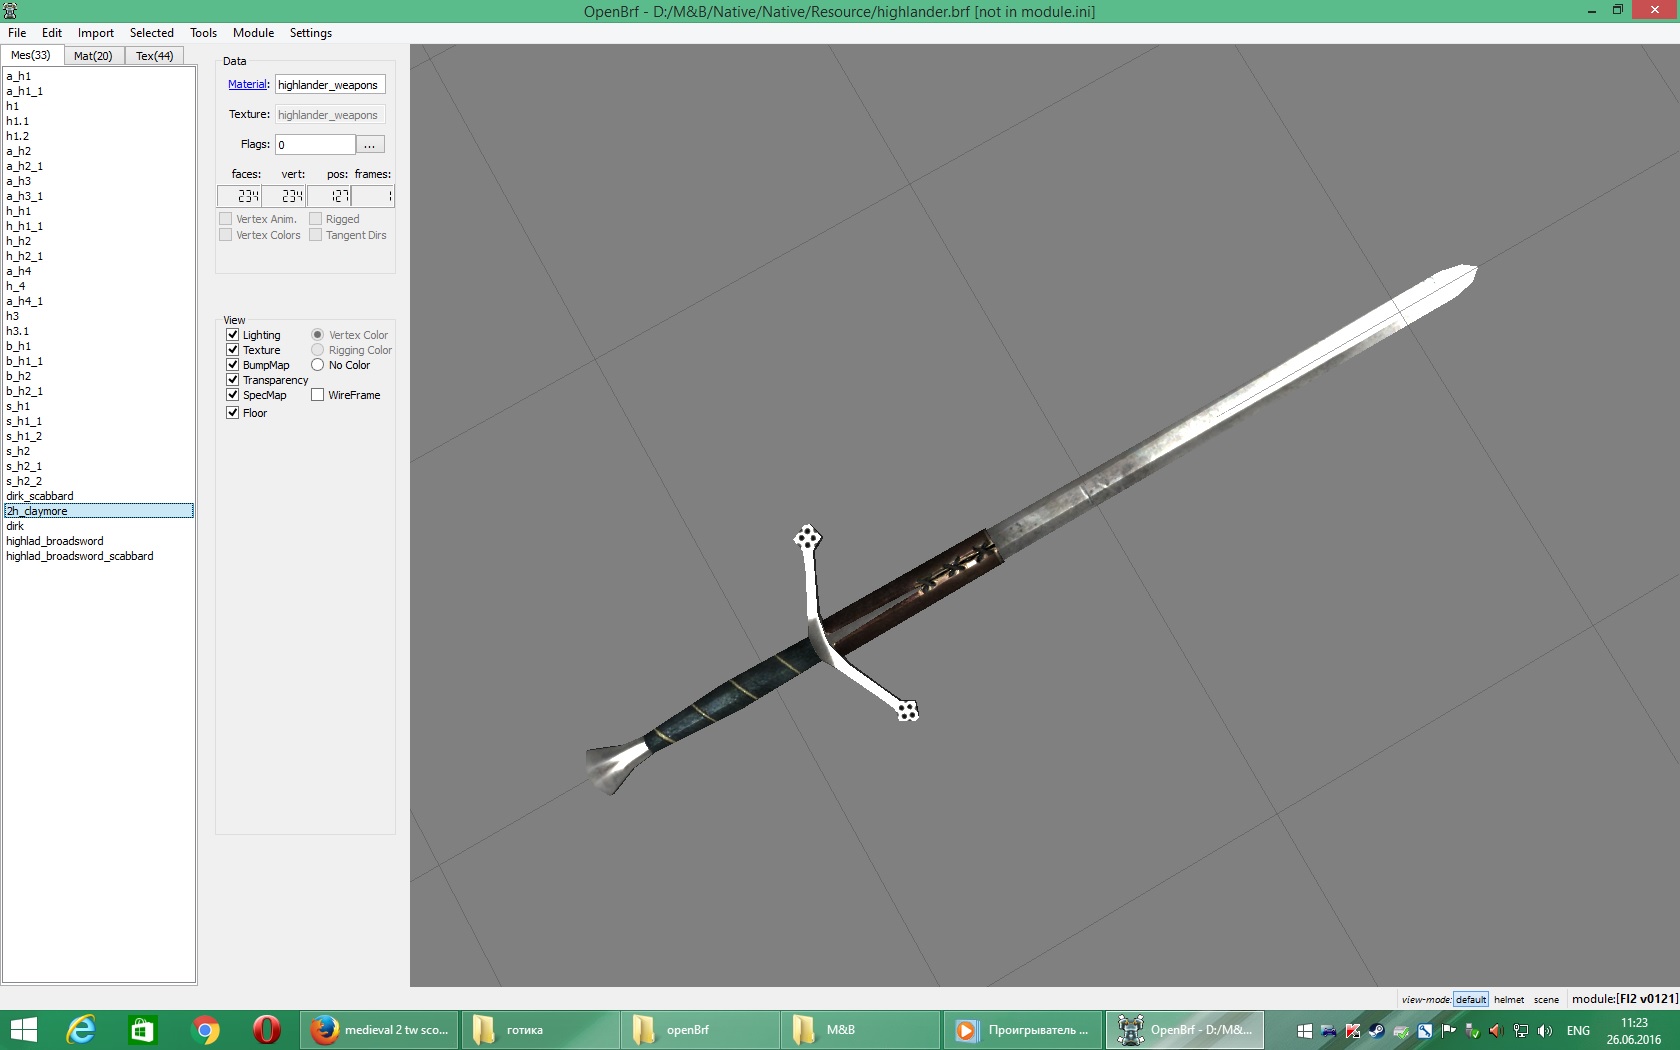The height and width of the screenshot is (1050, 1680).
Task: Switch ENG input language indicator
Action: pyautogui.click(x=1578, y=1031)
